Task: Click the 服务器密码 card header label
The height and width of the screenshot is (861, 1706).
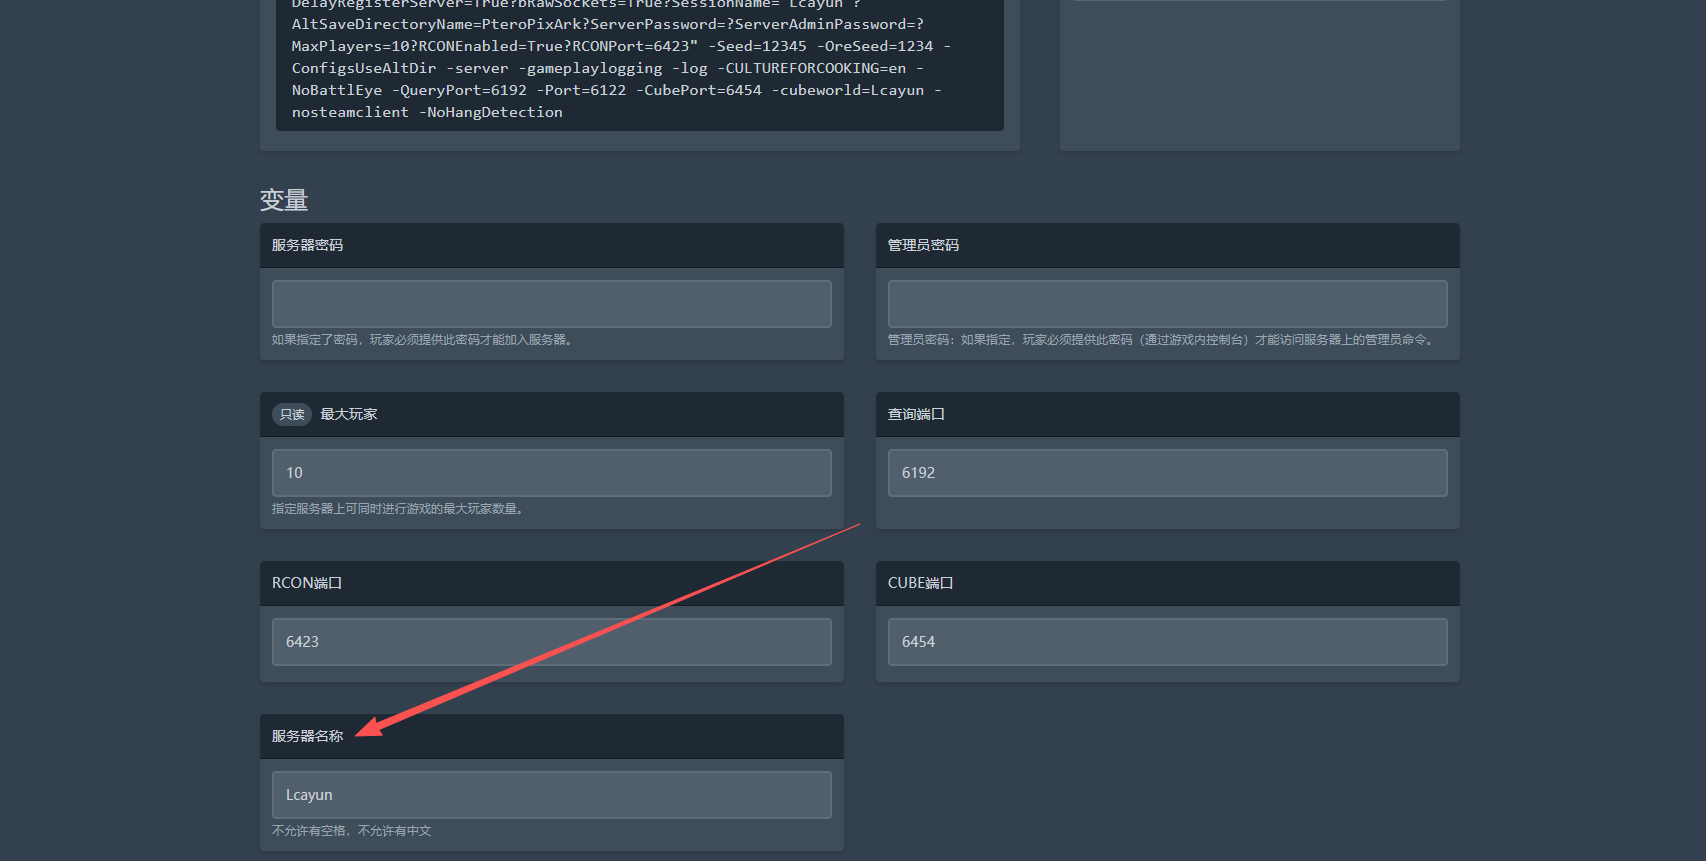Action: 307,245
